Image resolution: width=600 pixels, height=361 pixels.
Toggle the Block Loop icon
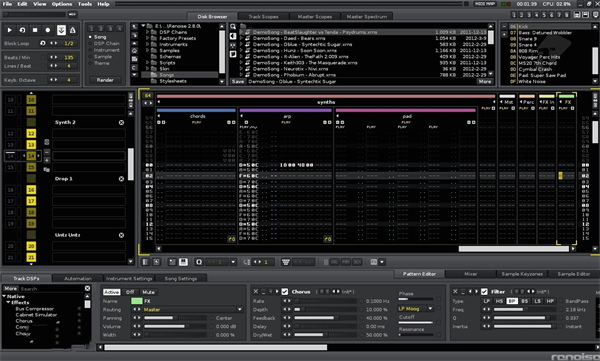42,43
